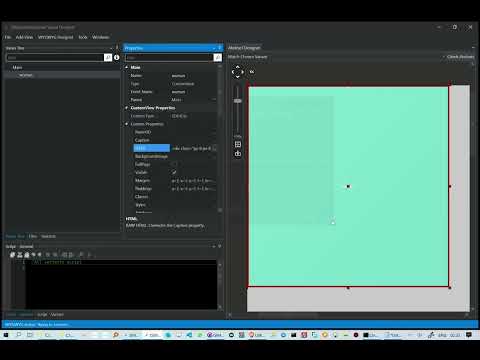Click the Properties search magnifier icon

(x=218, y=58)
